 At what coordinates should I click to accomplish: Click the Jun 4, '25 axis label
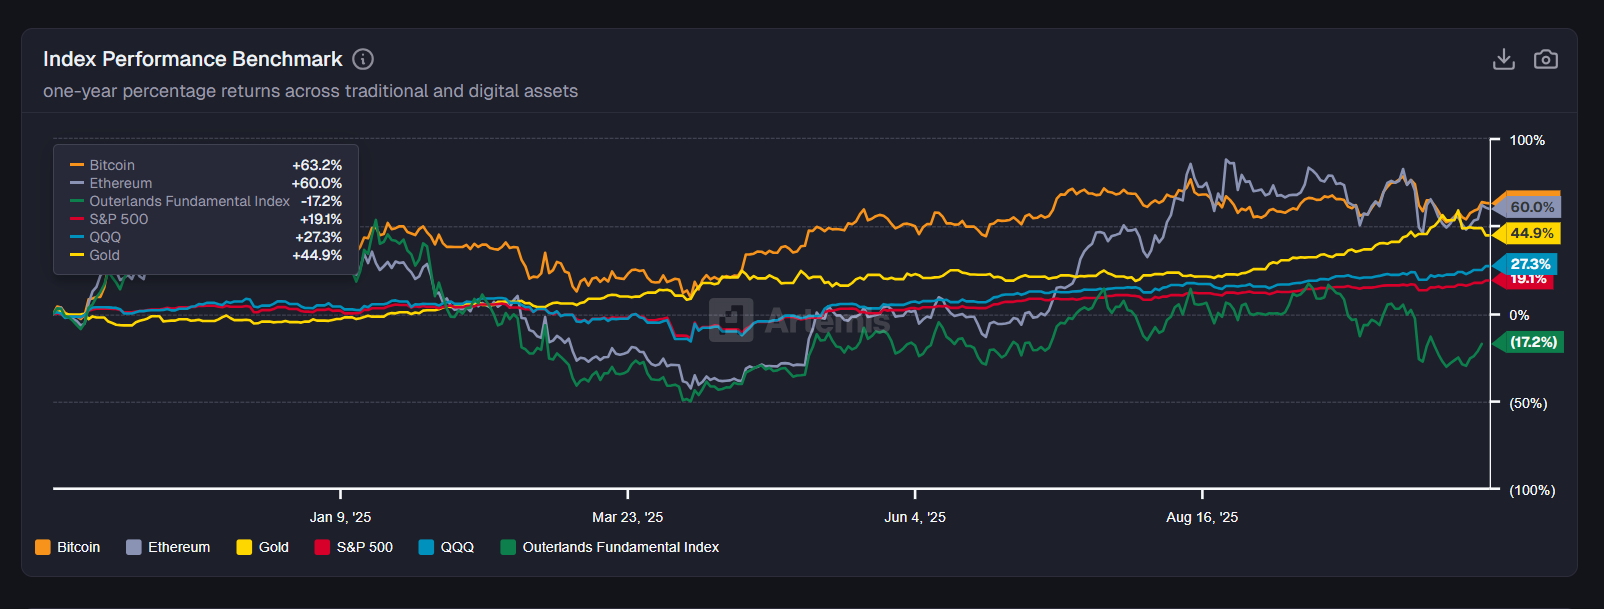point(914,517)
